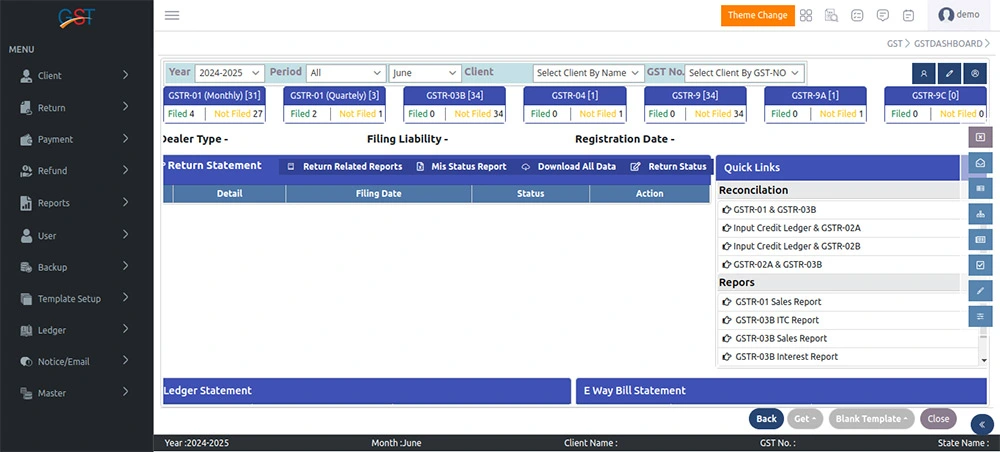Open Select Client By Name dropdown
The width and height of the screenshot is (1000, 452).
pyautogui.click(x=588, y=73)
